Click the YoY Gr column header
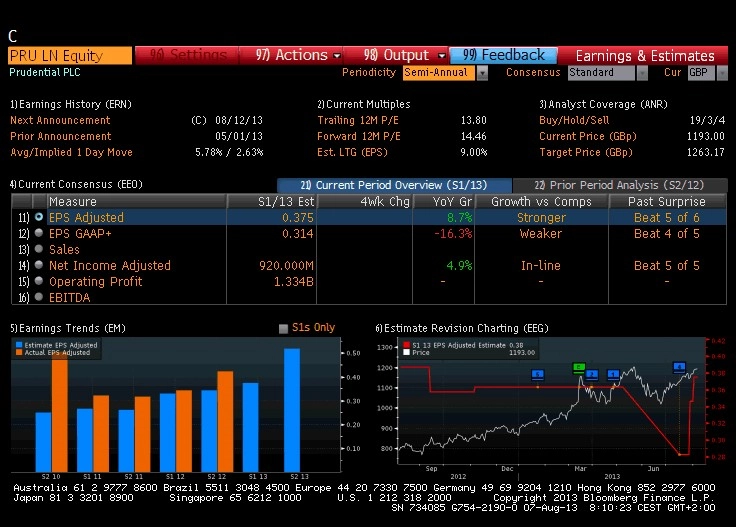Viewport: 736px width, 527px height. [x=444, y=201]
